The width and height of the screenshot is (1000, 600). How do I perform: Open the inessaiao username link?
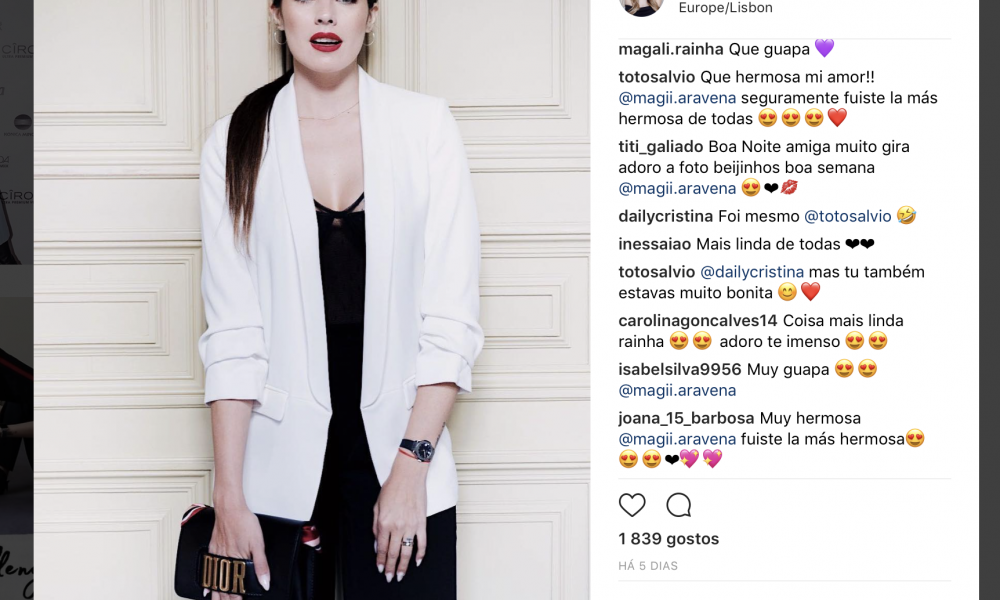click(655, 244)
